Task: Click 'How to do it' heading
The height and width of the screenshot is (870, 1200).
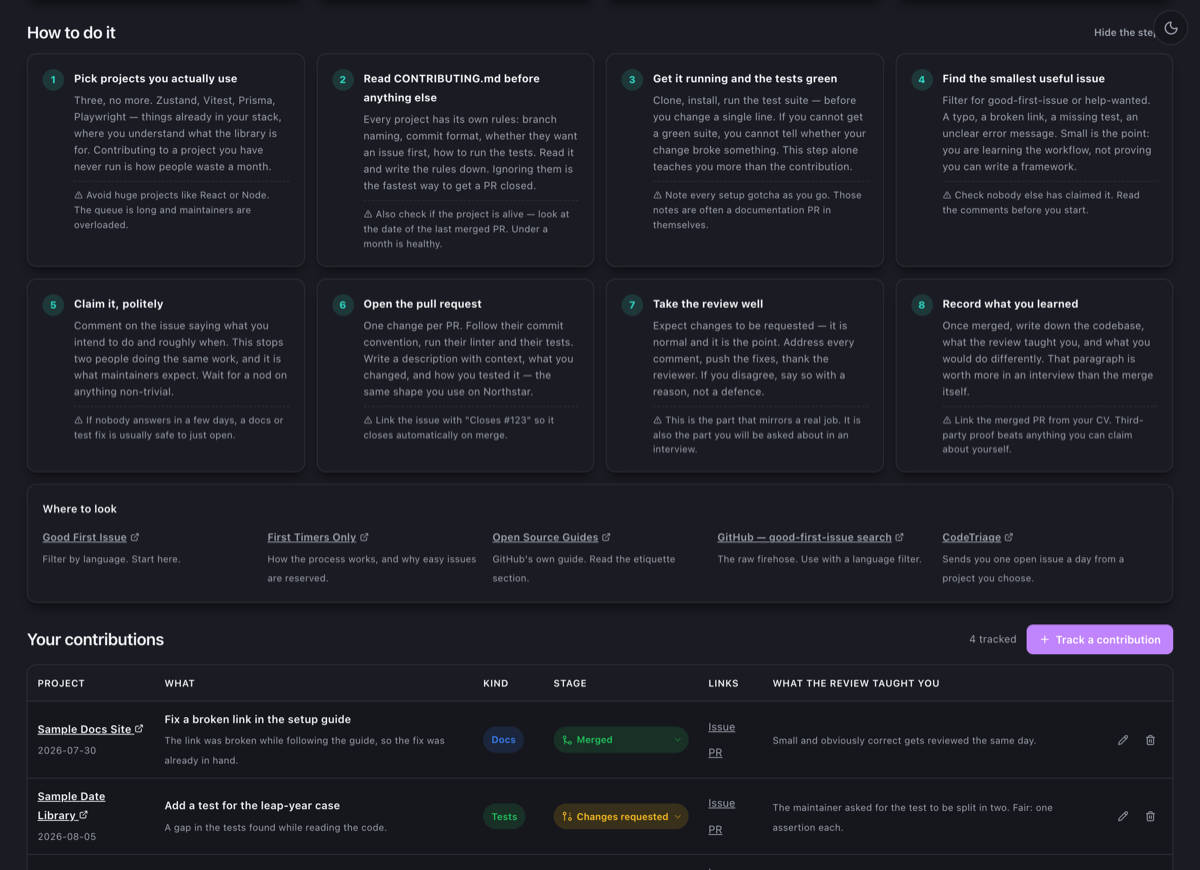Action: click(71, 33)
